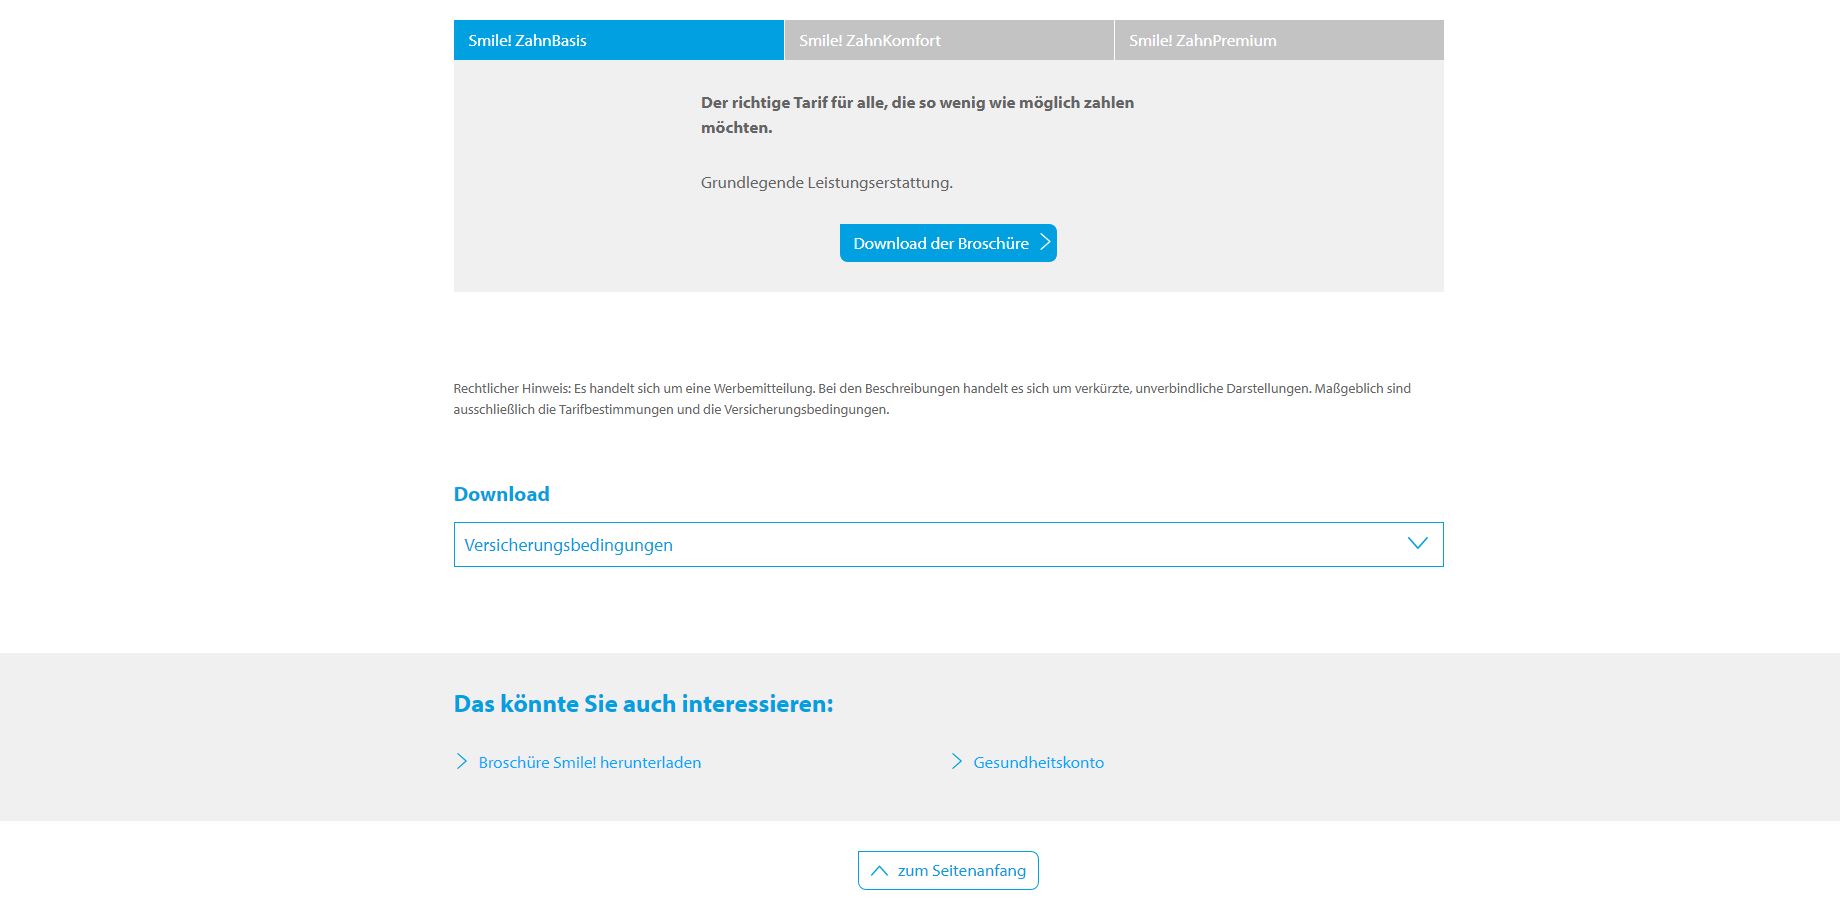Select the Smile! ZahnPremium tab
1840x910 pixels.
(x=1279, y=40)
